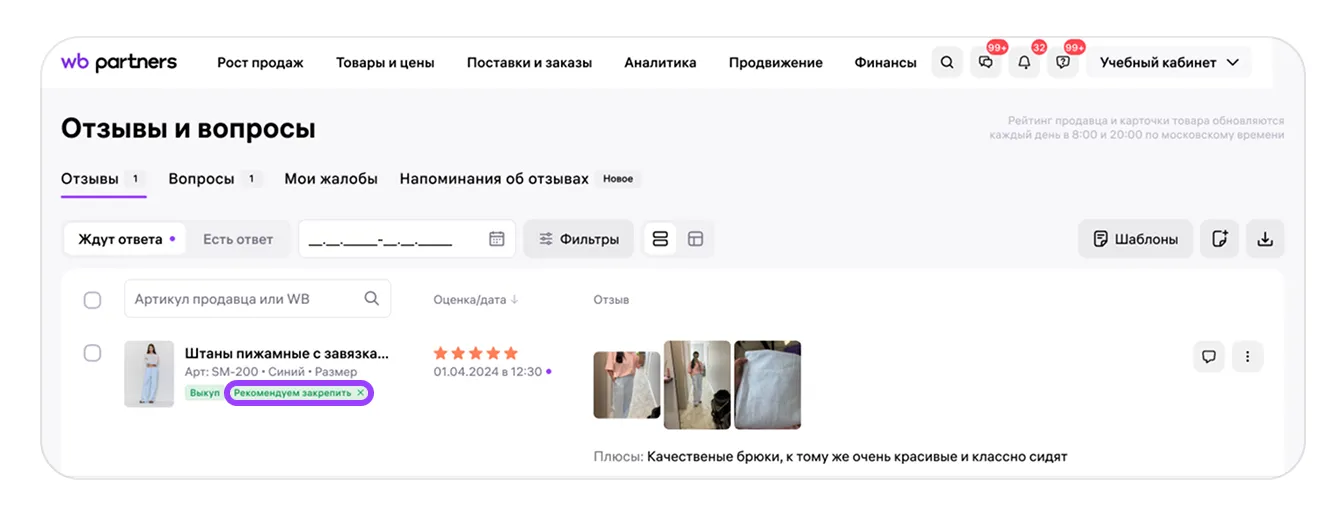Click the date 01.04.2024 в 12:30
Viewport: 1344px width, 516px height.
tap(487, 372)
